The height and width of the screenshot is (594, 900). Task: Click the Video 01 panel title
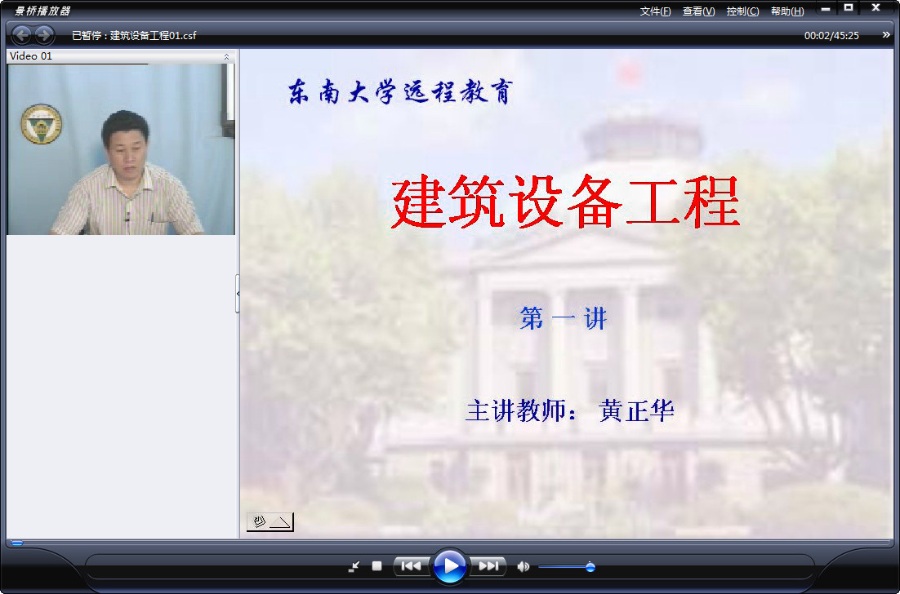click(31, 56)
